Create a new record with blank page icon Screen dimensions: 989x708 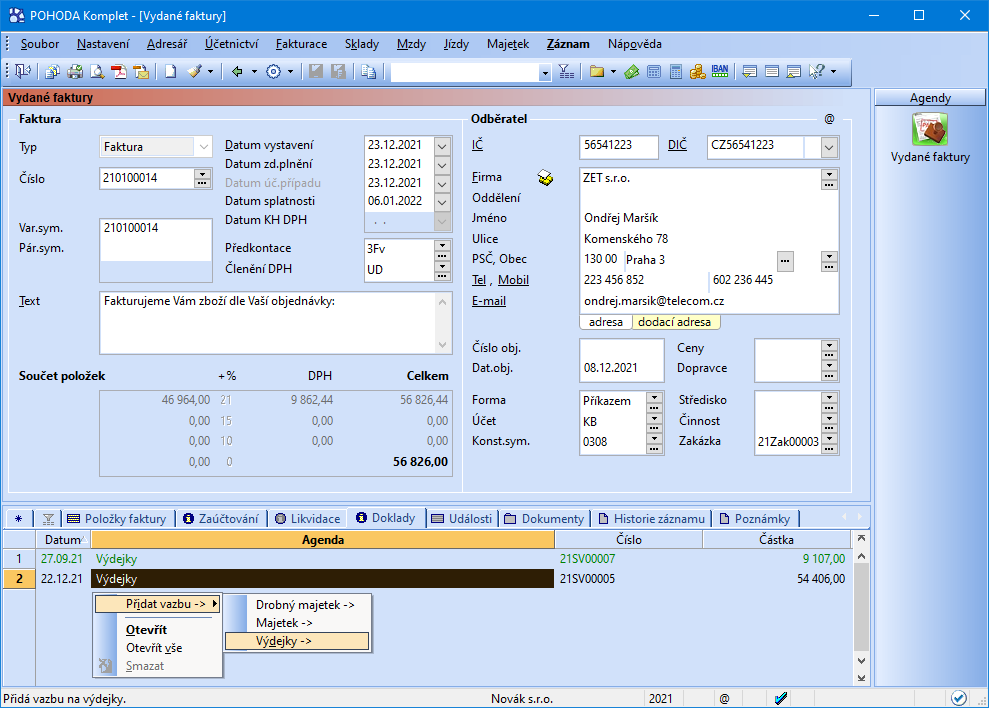pos(170,71)
